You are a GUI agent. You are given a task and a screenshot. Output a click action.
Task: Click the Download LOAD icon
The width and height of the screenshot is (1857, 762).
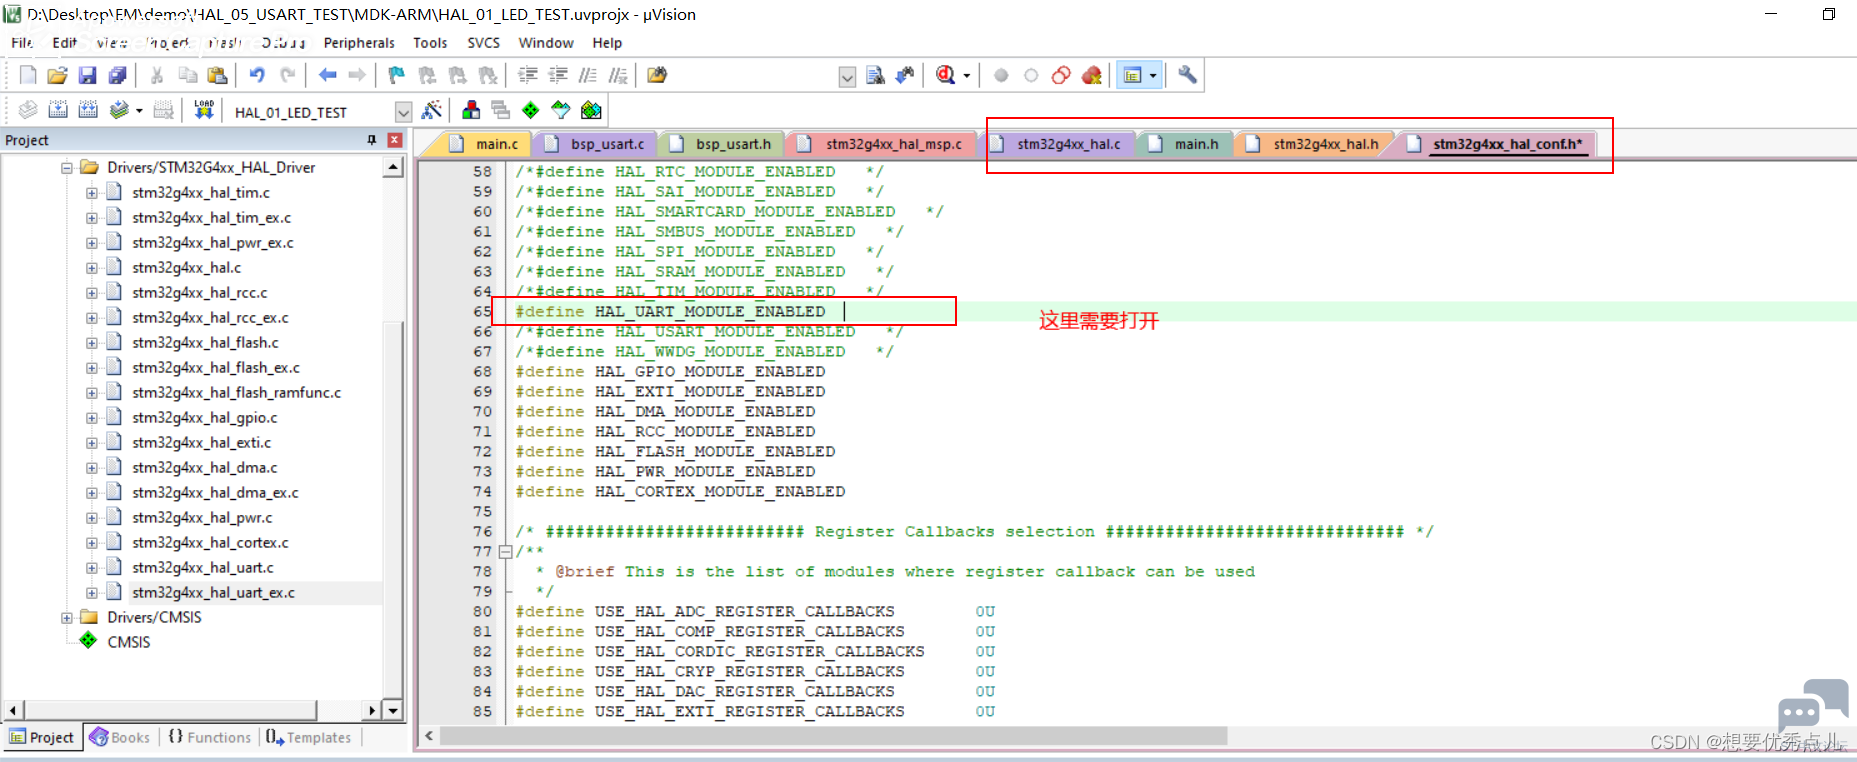click(204, 110)
